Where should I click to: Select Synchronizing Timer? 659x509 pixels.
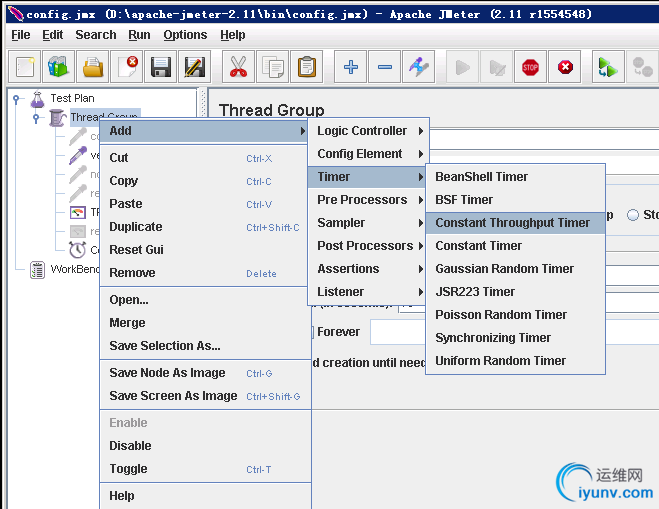[515, 338]
